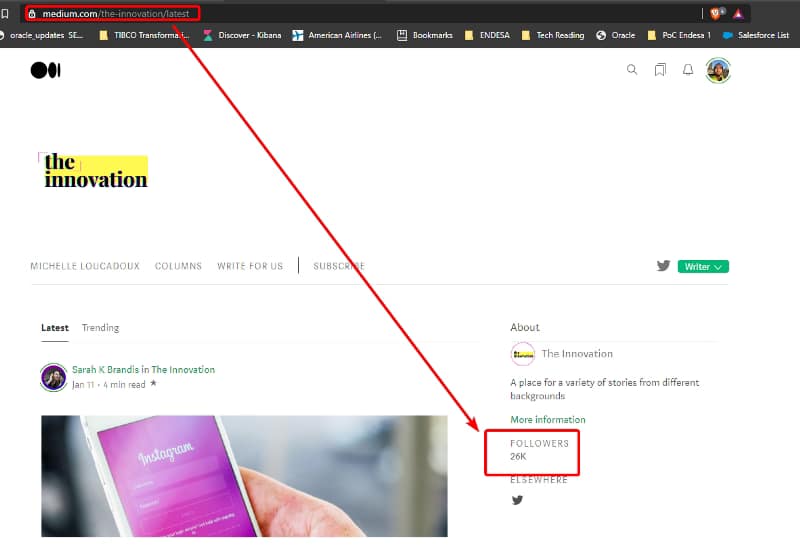Viewport: 800px width, 554px height.
Task: Click The Innovation small logo in About
Action: click(523, 354)
